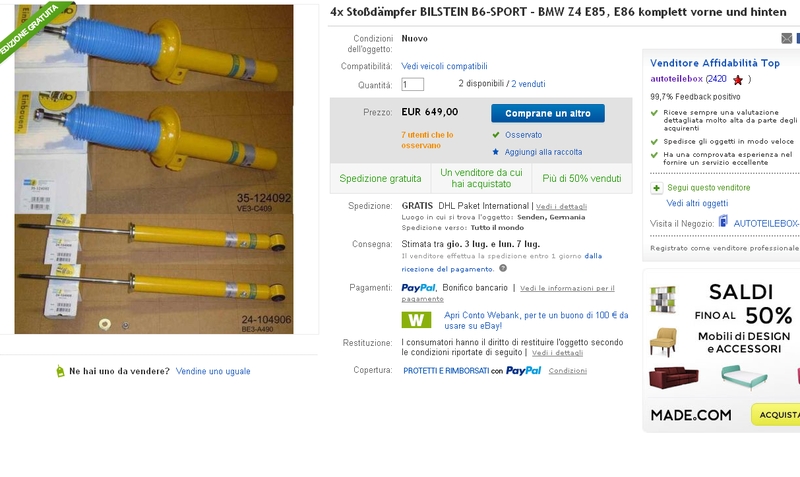This screenshot has width=800, height=477.
Task: Open Vedi veicoli compatibili link
Action: pos(444,66)
